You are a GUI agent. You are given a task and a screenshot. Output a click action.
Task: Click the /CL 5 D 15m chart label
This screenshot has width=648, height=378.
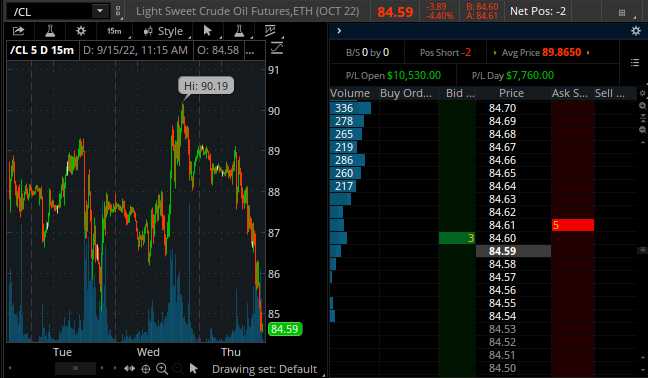[42, 50]
